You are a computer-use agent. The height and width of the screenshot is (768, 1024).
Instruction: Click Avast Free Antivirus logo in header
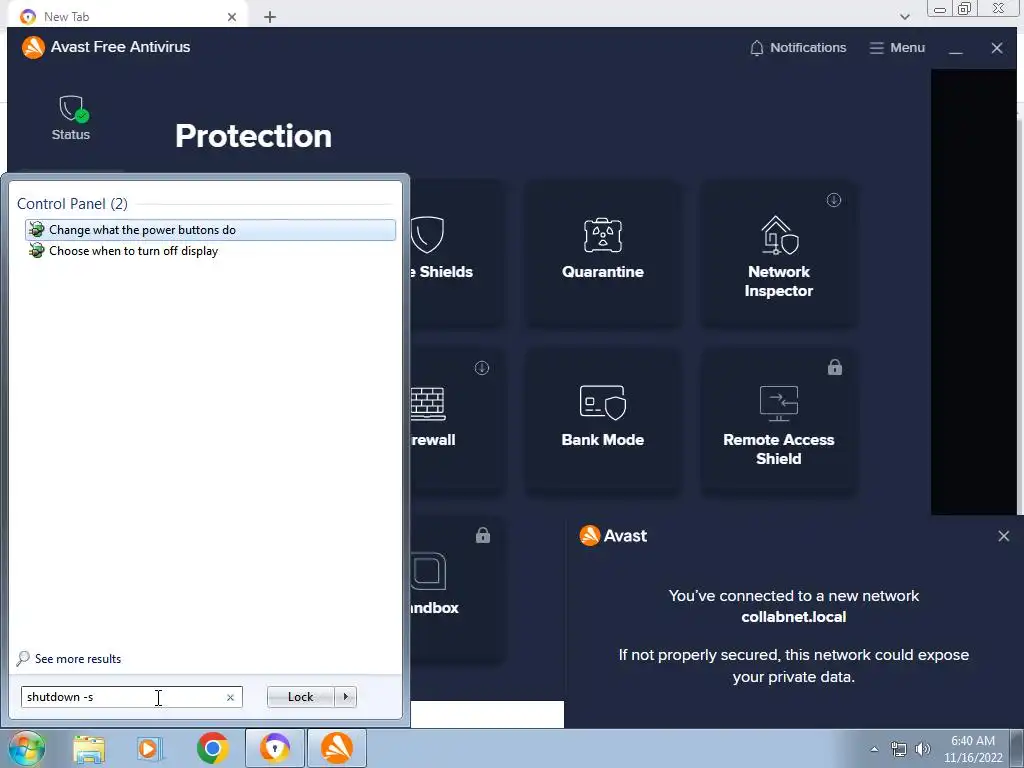point(33,47)
